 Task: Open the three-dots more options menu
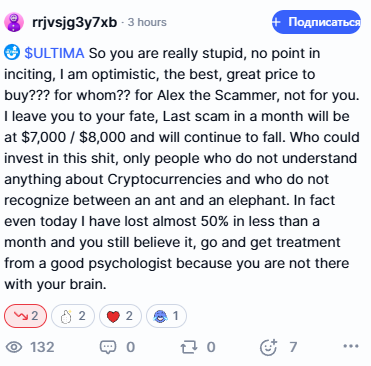pyautogui.click(x=351, y=346)
